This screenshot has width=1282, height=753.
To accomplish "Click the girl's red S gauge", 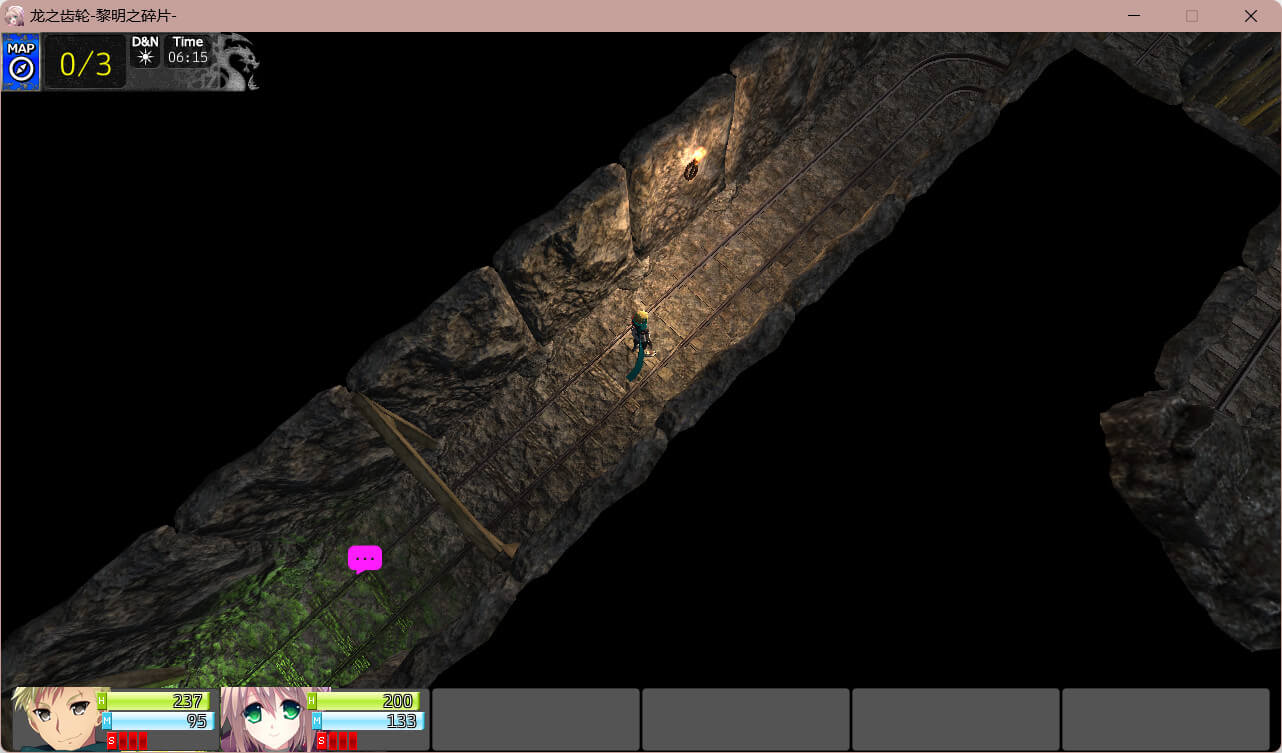I will coord(337,741).
